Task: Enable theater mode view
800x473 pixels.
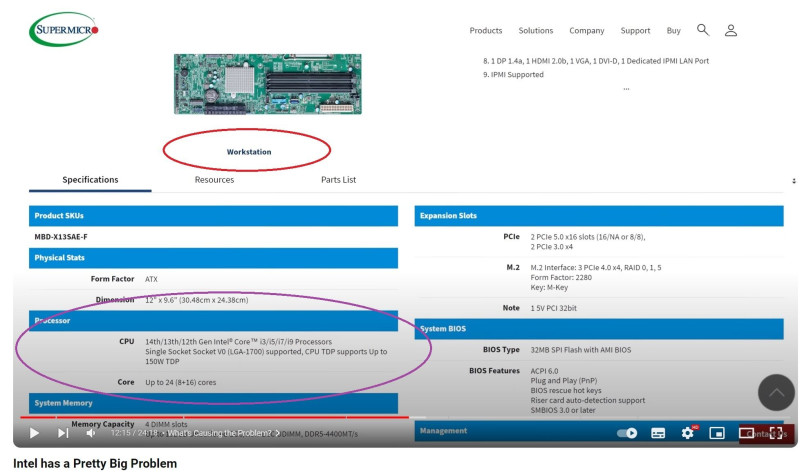Action: (x=746, y=433)
